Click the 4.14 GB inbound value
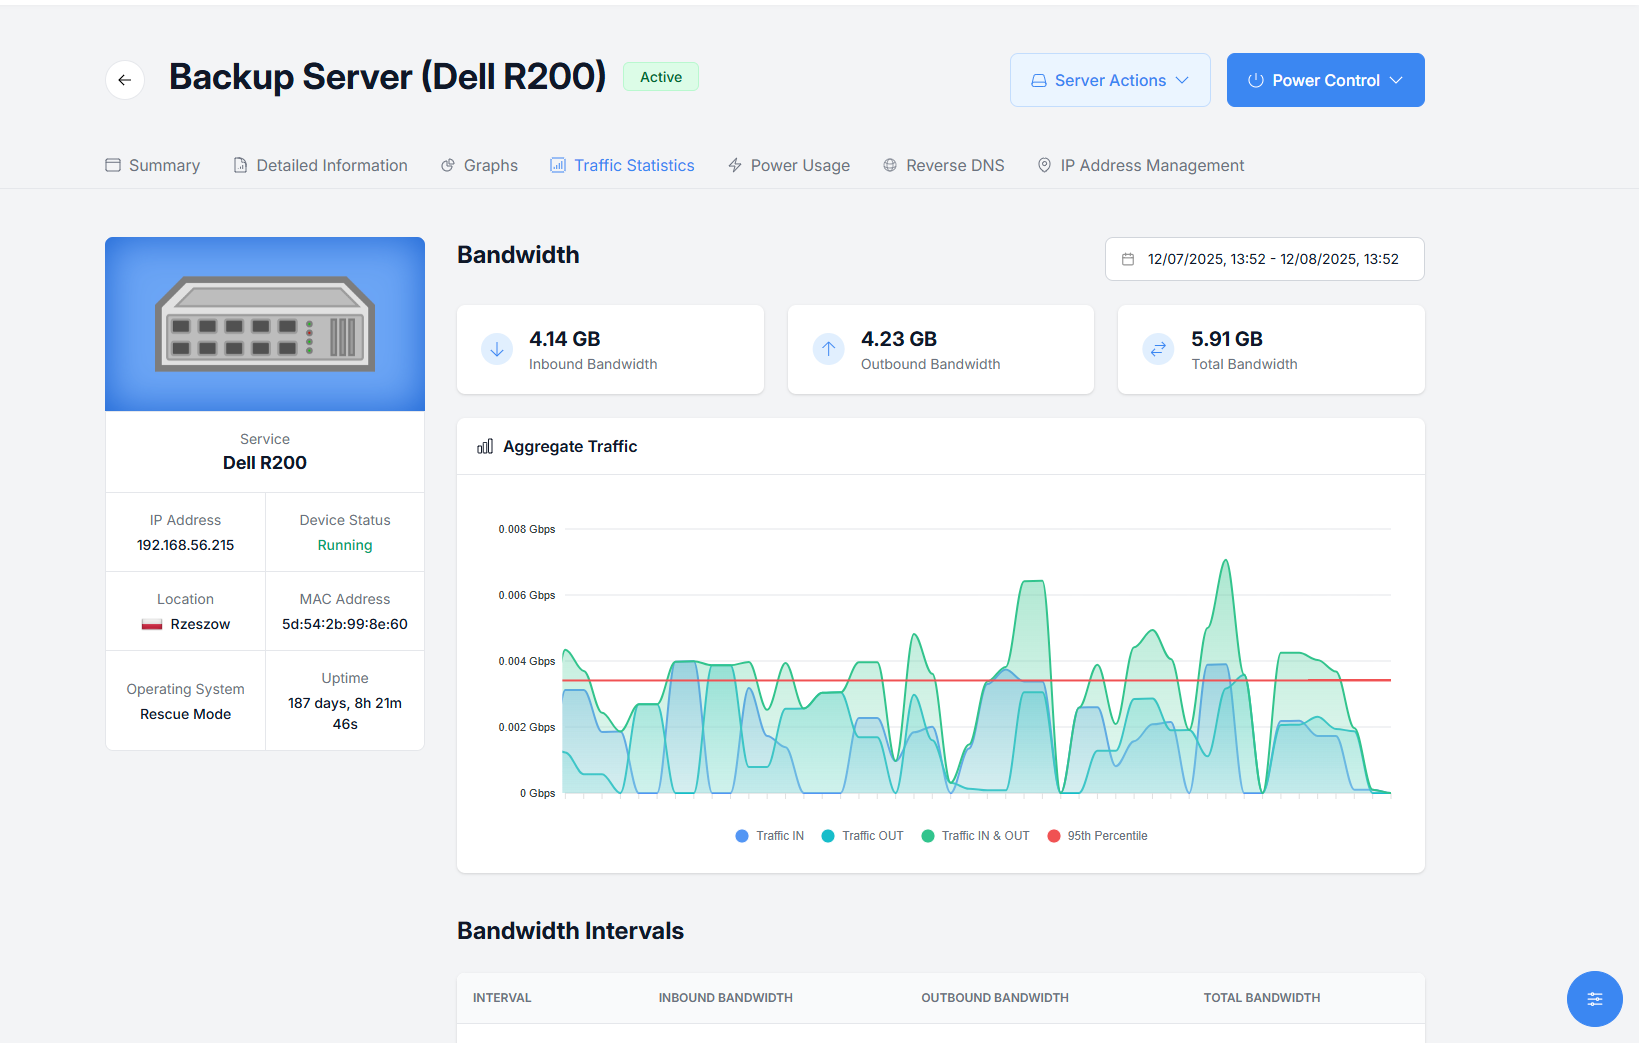The width and height of the screenshot is (1639, 1043). pos(565,339)
